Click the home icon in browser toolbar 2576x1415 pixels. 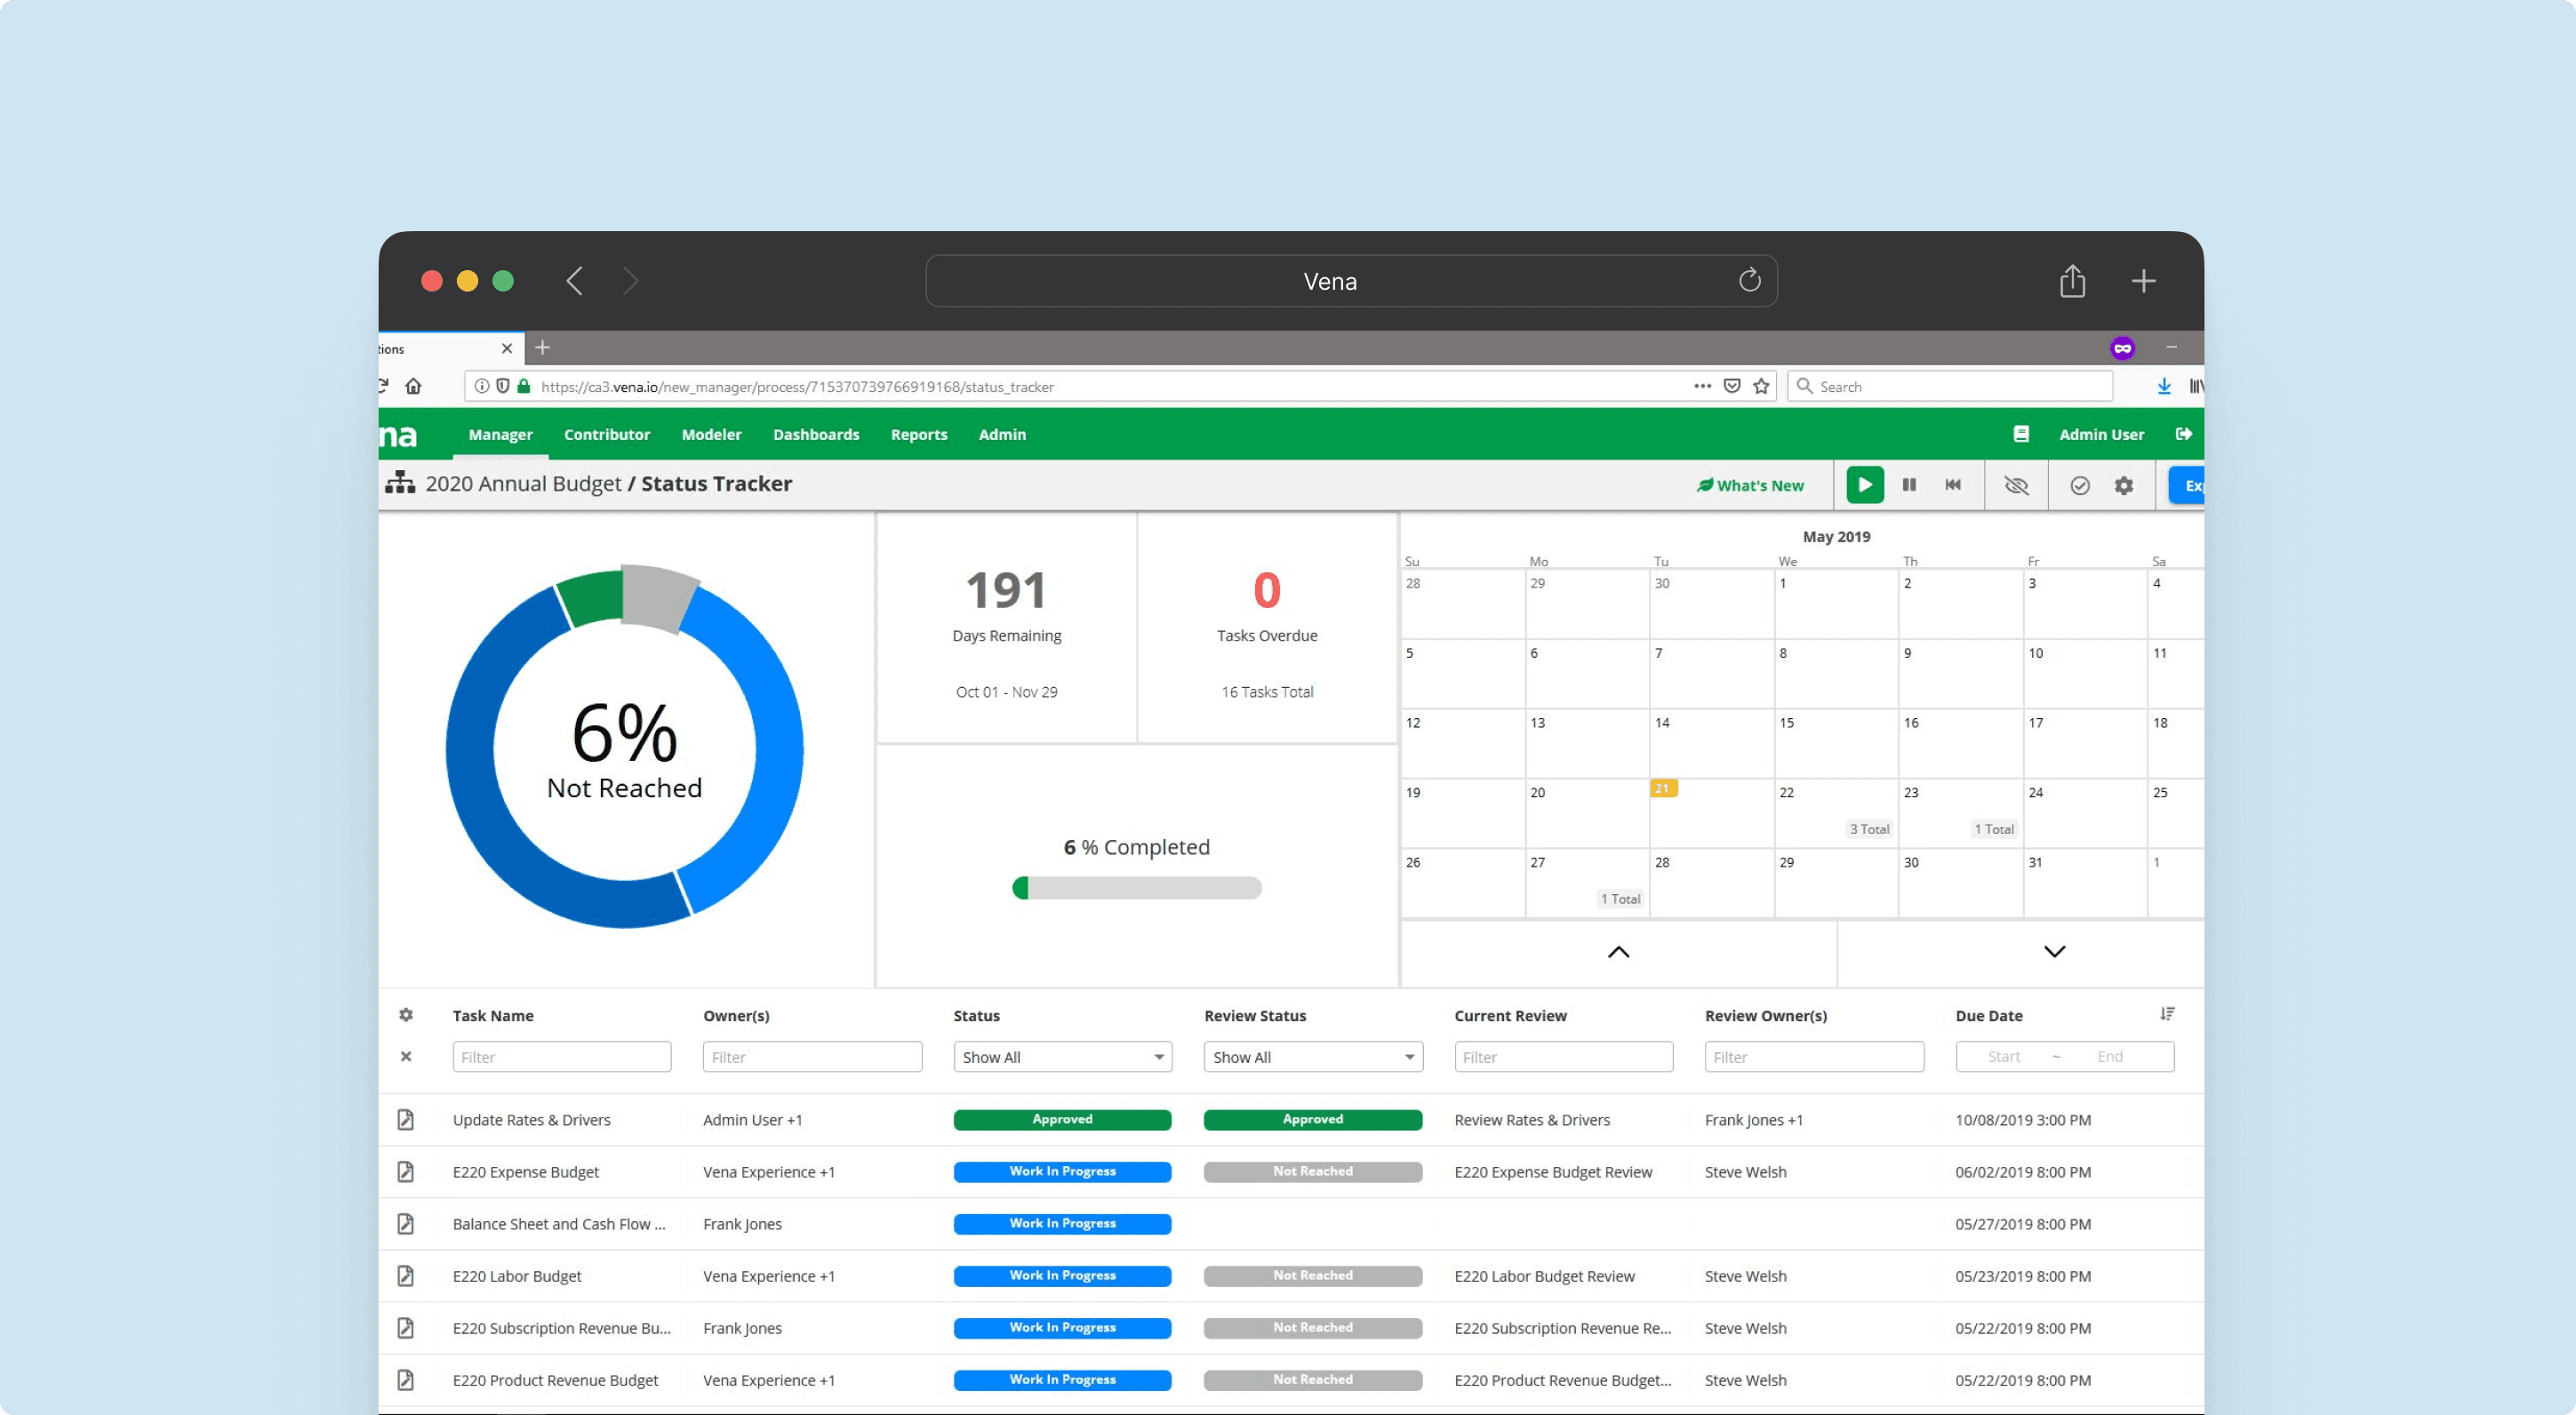(x=413, y=386)
